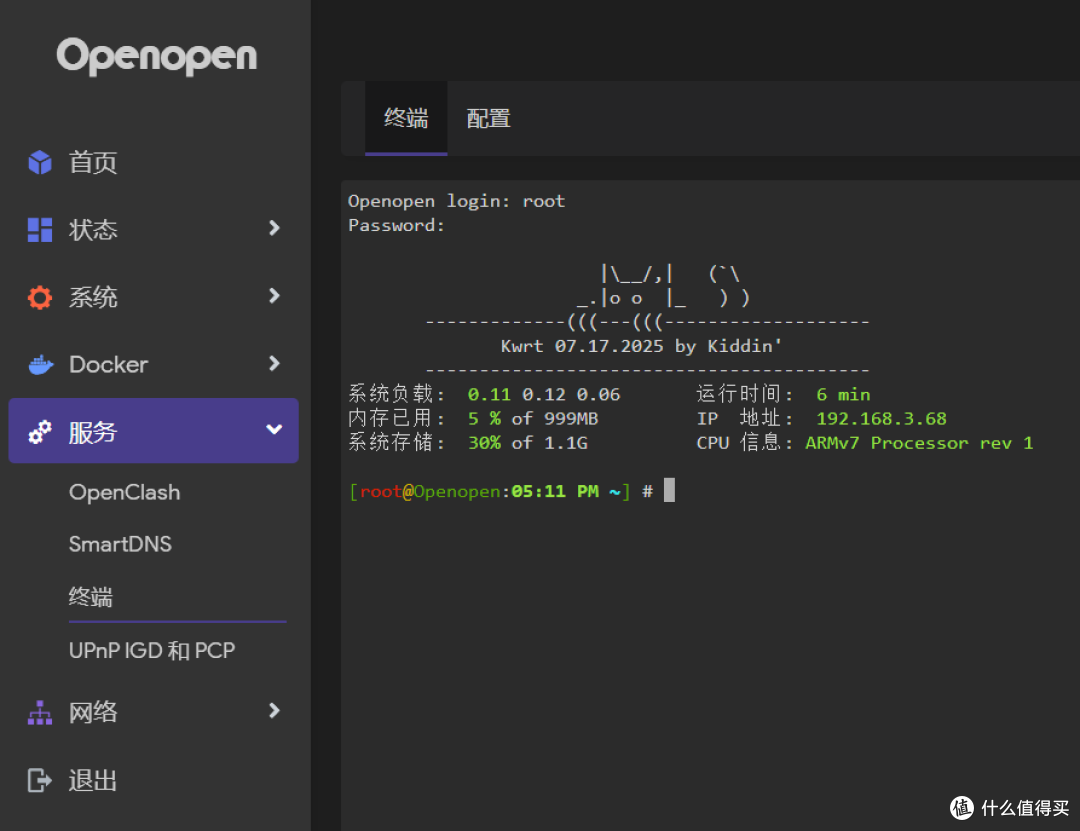
Task: Select 终端 in the sidebar submenu
Action: pyautogui.click(x=91, y=598)
